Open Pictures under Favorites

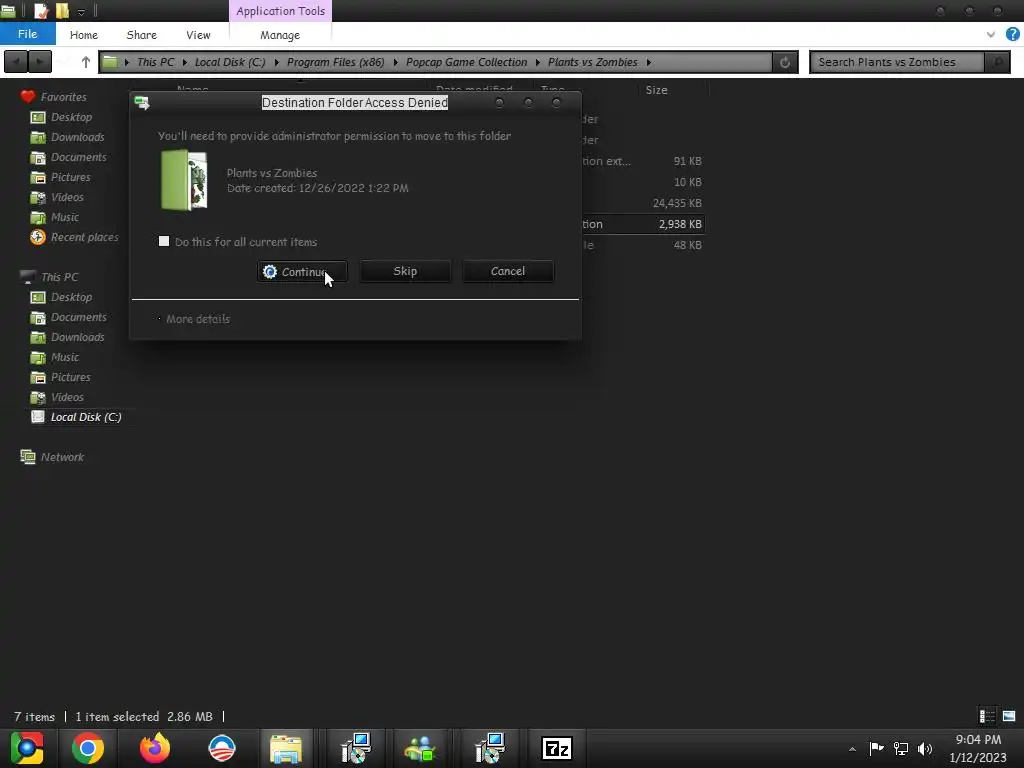point(71,177)
